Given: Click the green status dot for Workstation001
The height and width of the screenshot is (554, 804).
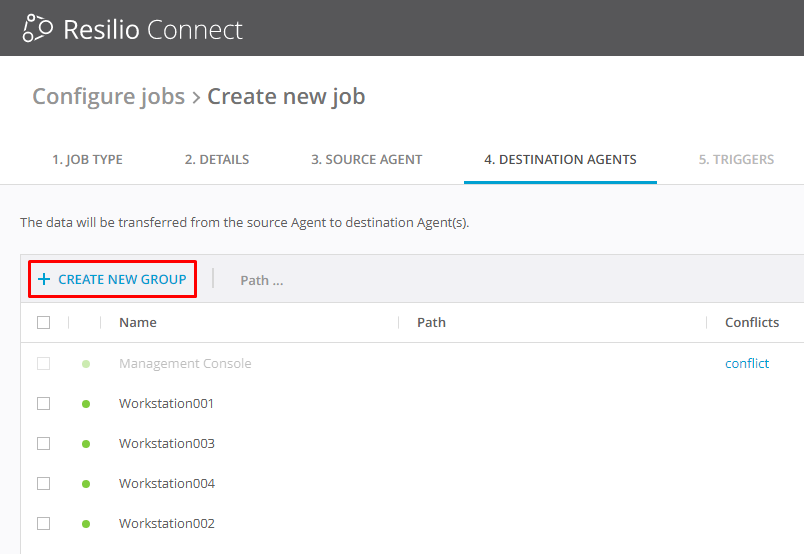Looking at the screenshot, I should coord(86,404).
